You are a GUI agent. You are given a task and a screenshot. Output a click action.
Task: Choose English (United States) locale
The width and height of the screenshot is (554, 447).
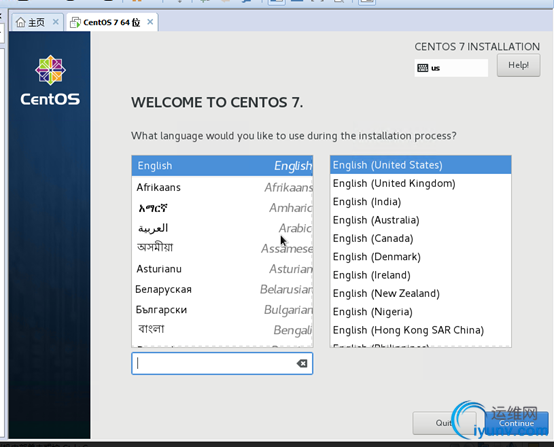[420, 165]
